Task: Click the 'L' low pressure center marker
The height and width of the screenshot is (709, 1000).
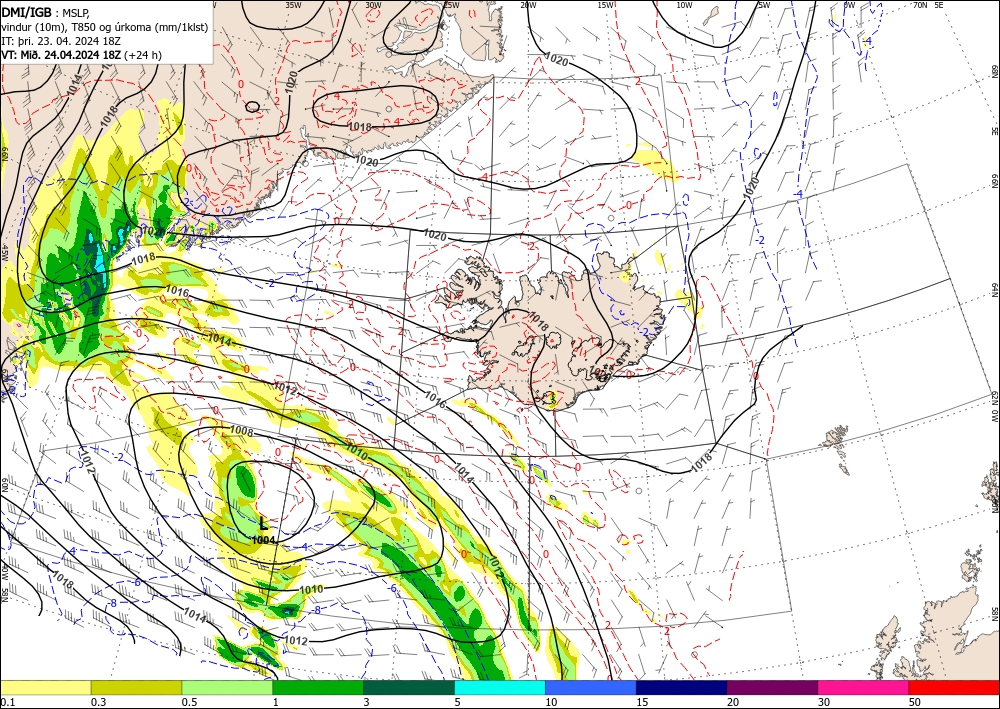Action: 263,524
